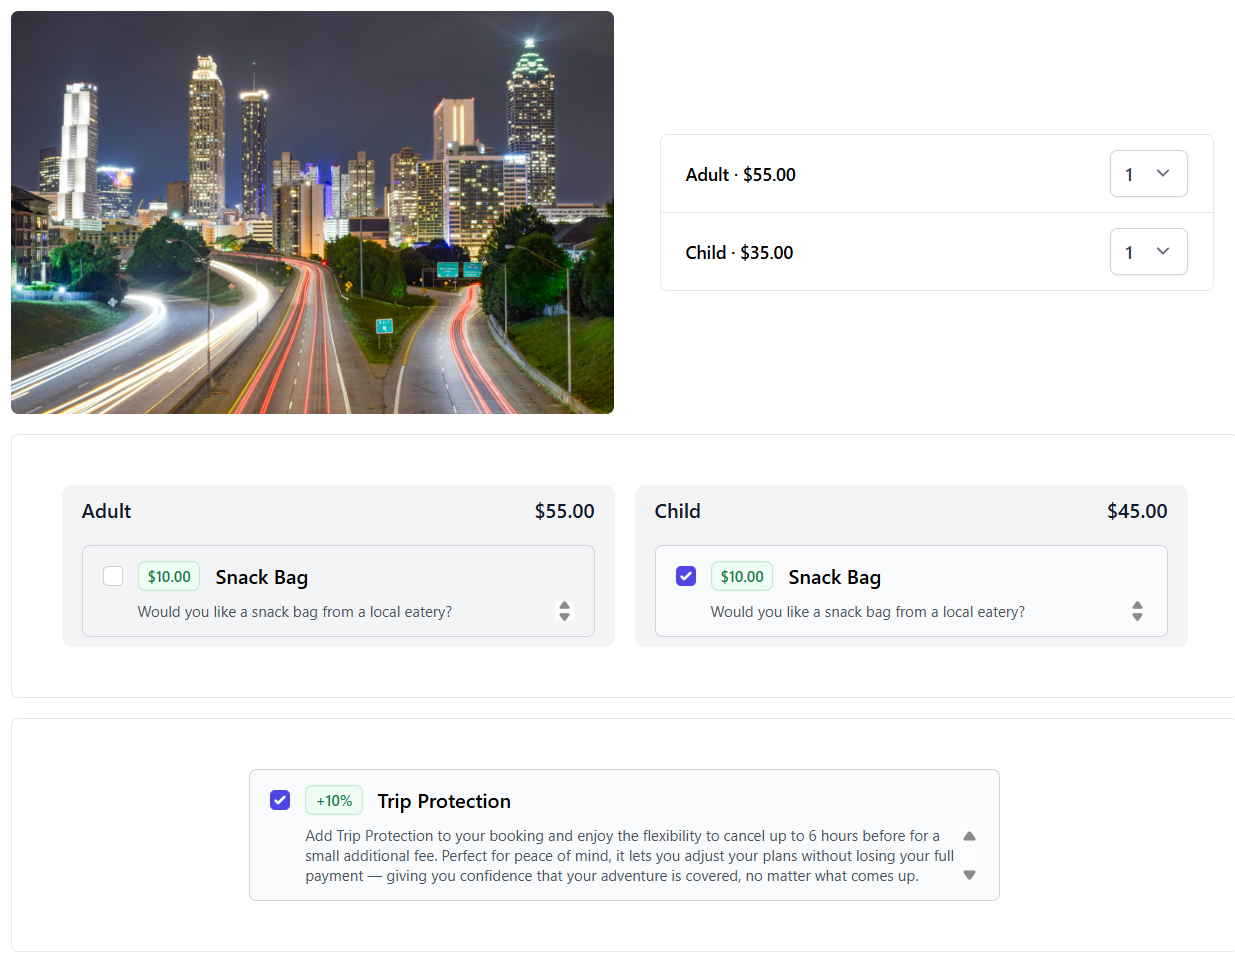Click the $10.00 badge on Child Snack Bag
Viewport: 1235px width, 955px height.
(741, 576)
